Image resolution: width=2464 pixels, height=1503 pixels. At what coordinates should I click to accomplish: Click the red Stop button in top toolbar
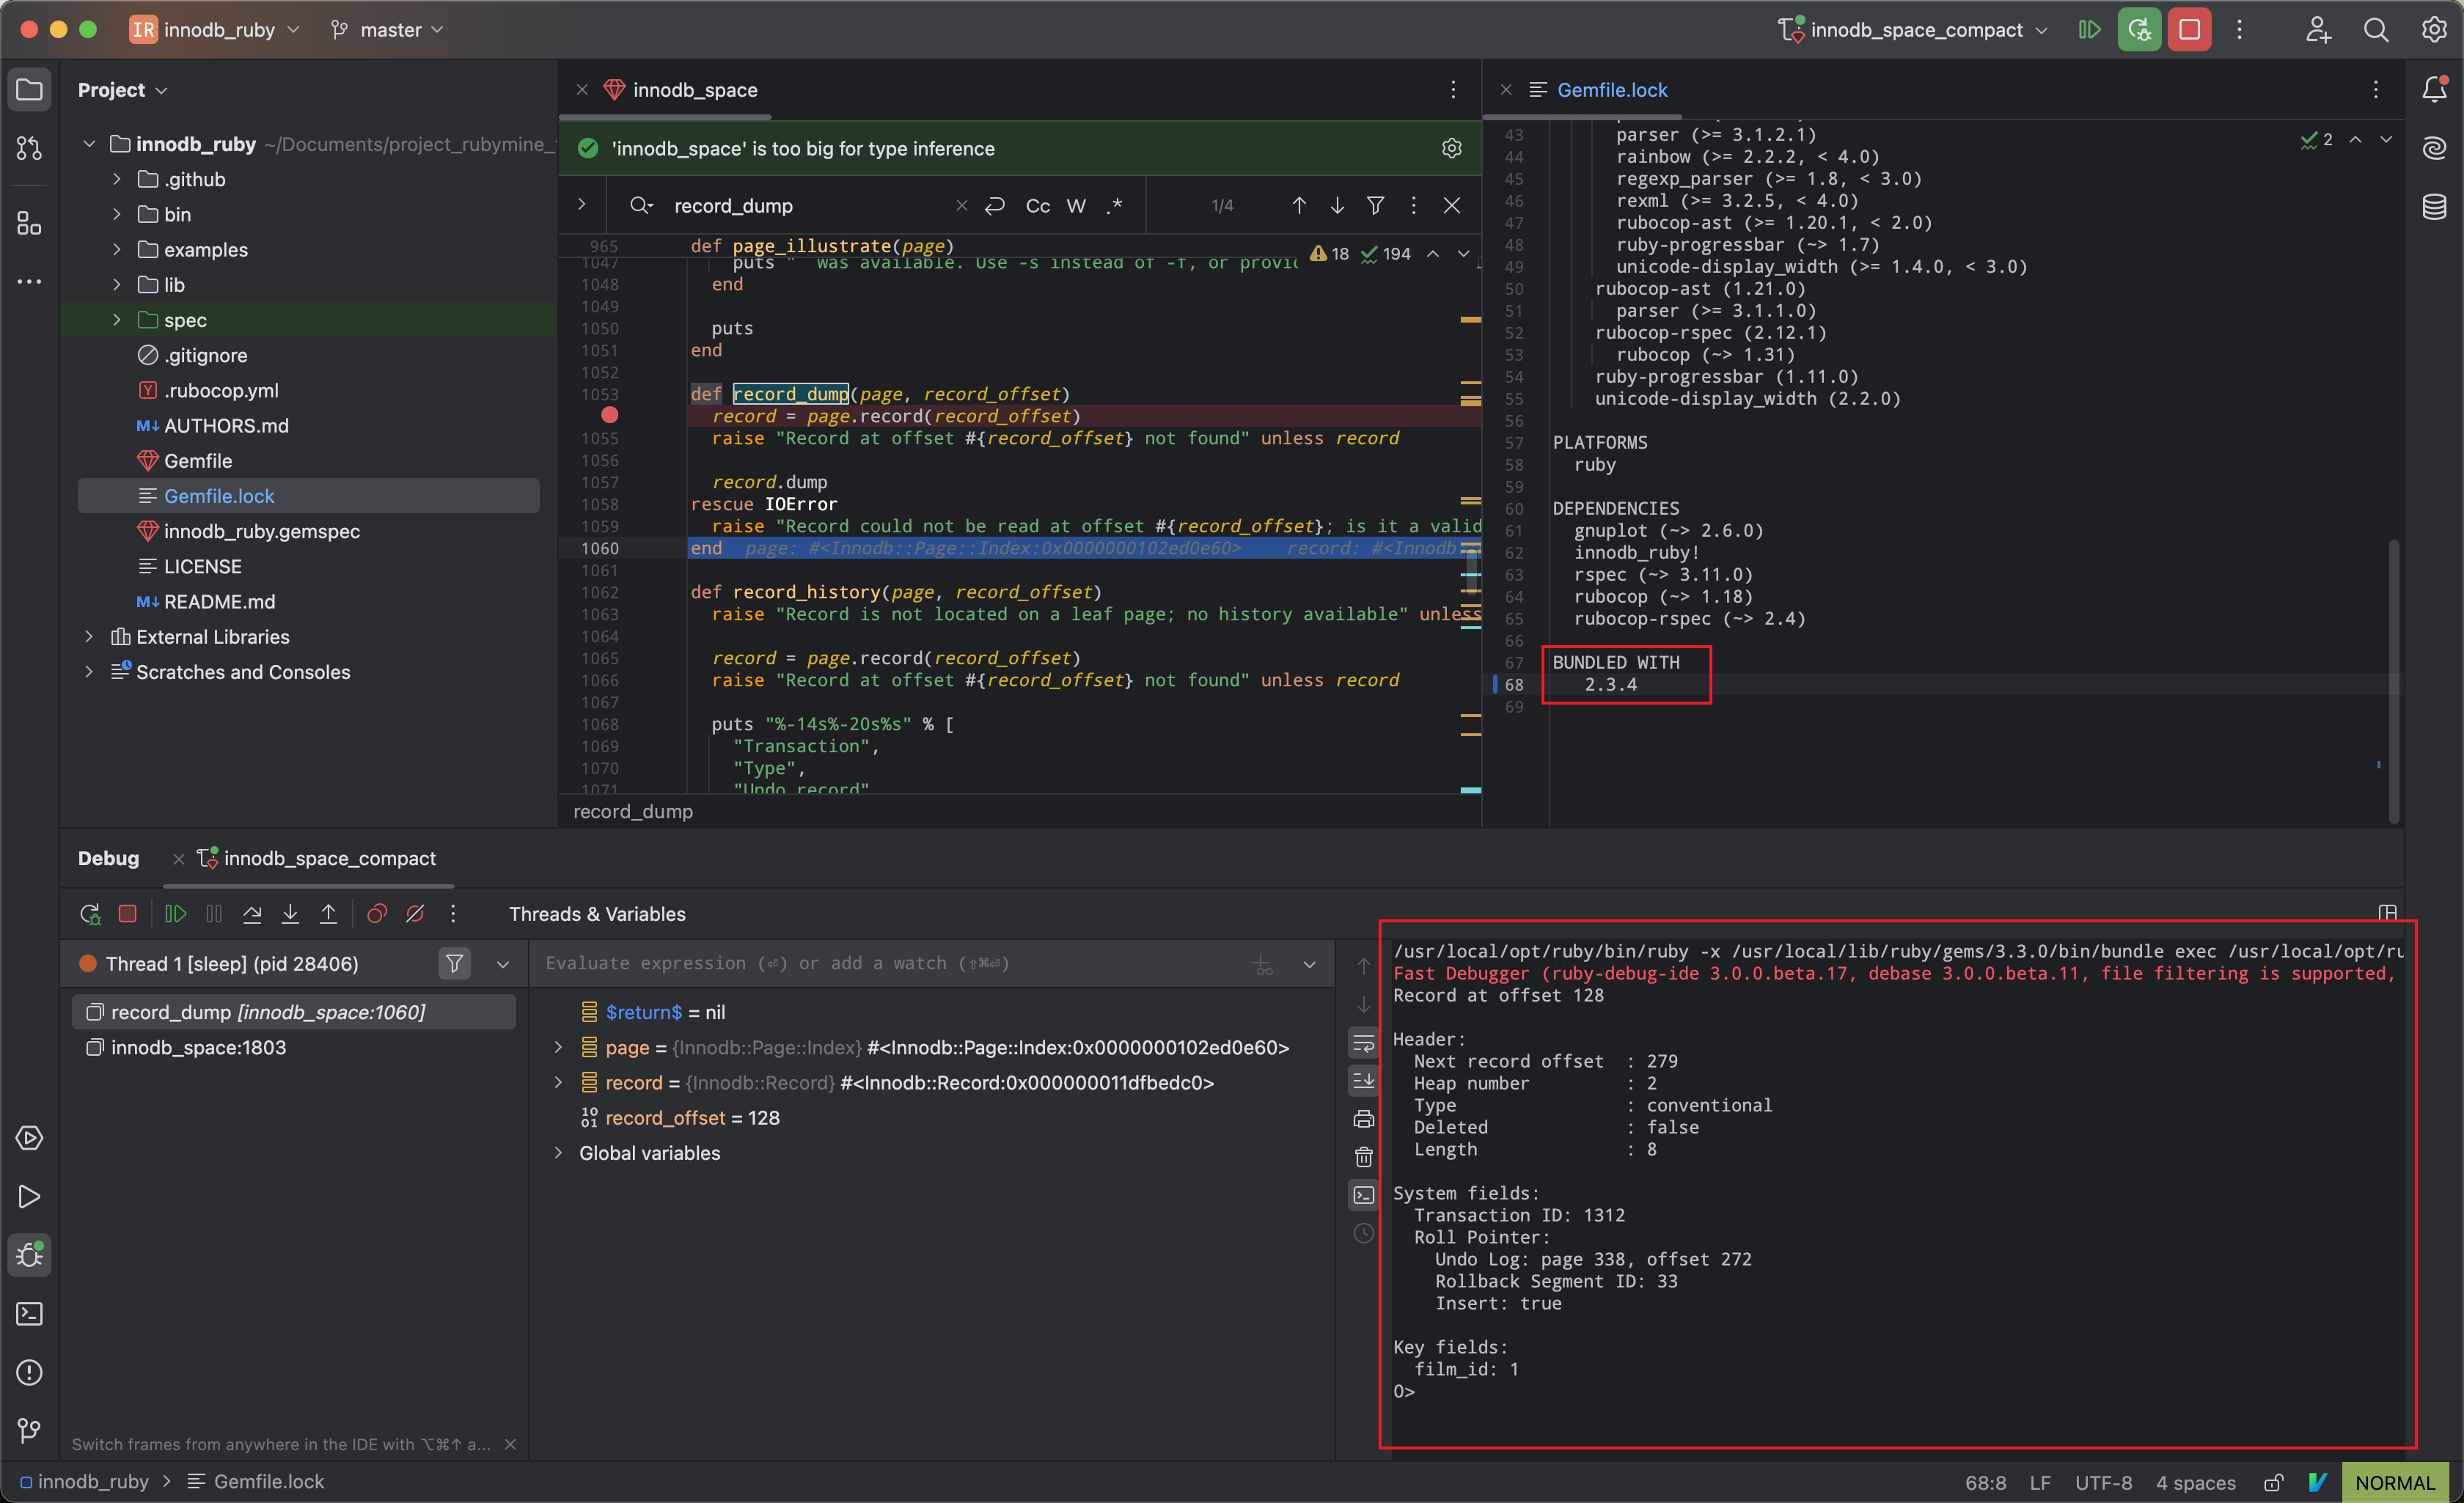2189,30
